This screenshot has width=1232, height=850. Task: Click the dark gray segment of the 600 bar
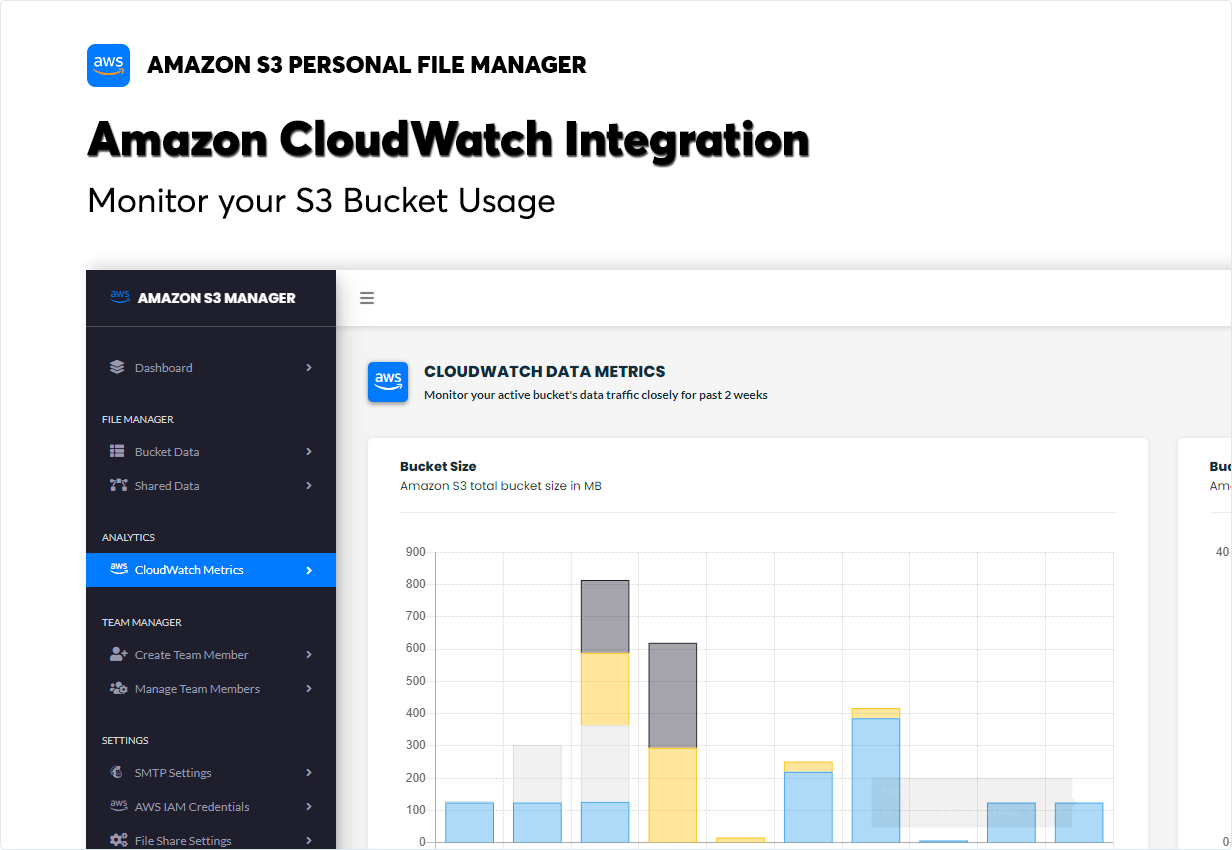[x=673, y=695]
